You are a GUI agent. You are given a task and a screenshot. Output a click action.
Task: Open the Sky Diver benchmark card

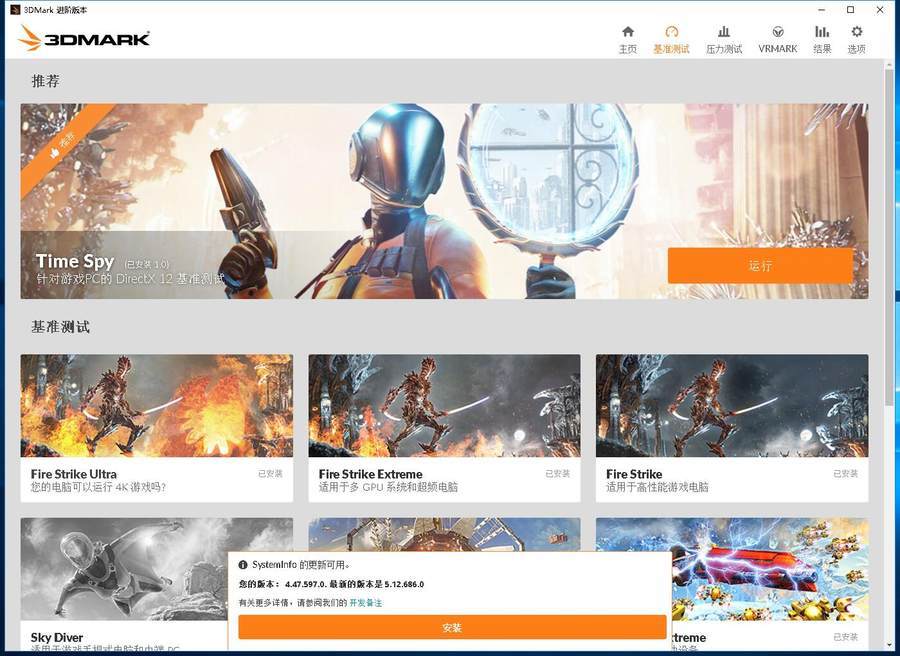tap(124, 584)
